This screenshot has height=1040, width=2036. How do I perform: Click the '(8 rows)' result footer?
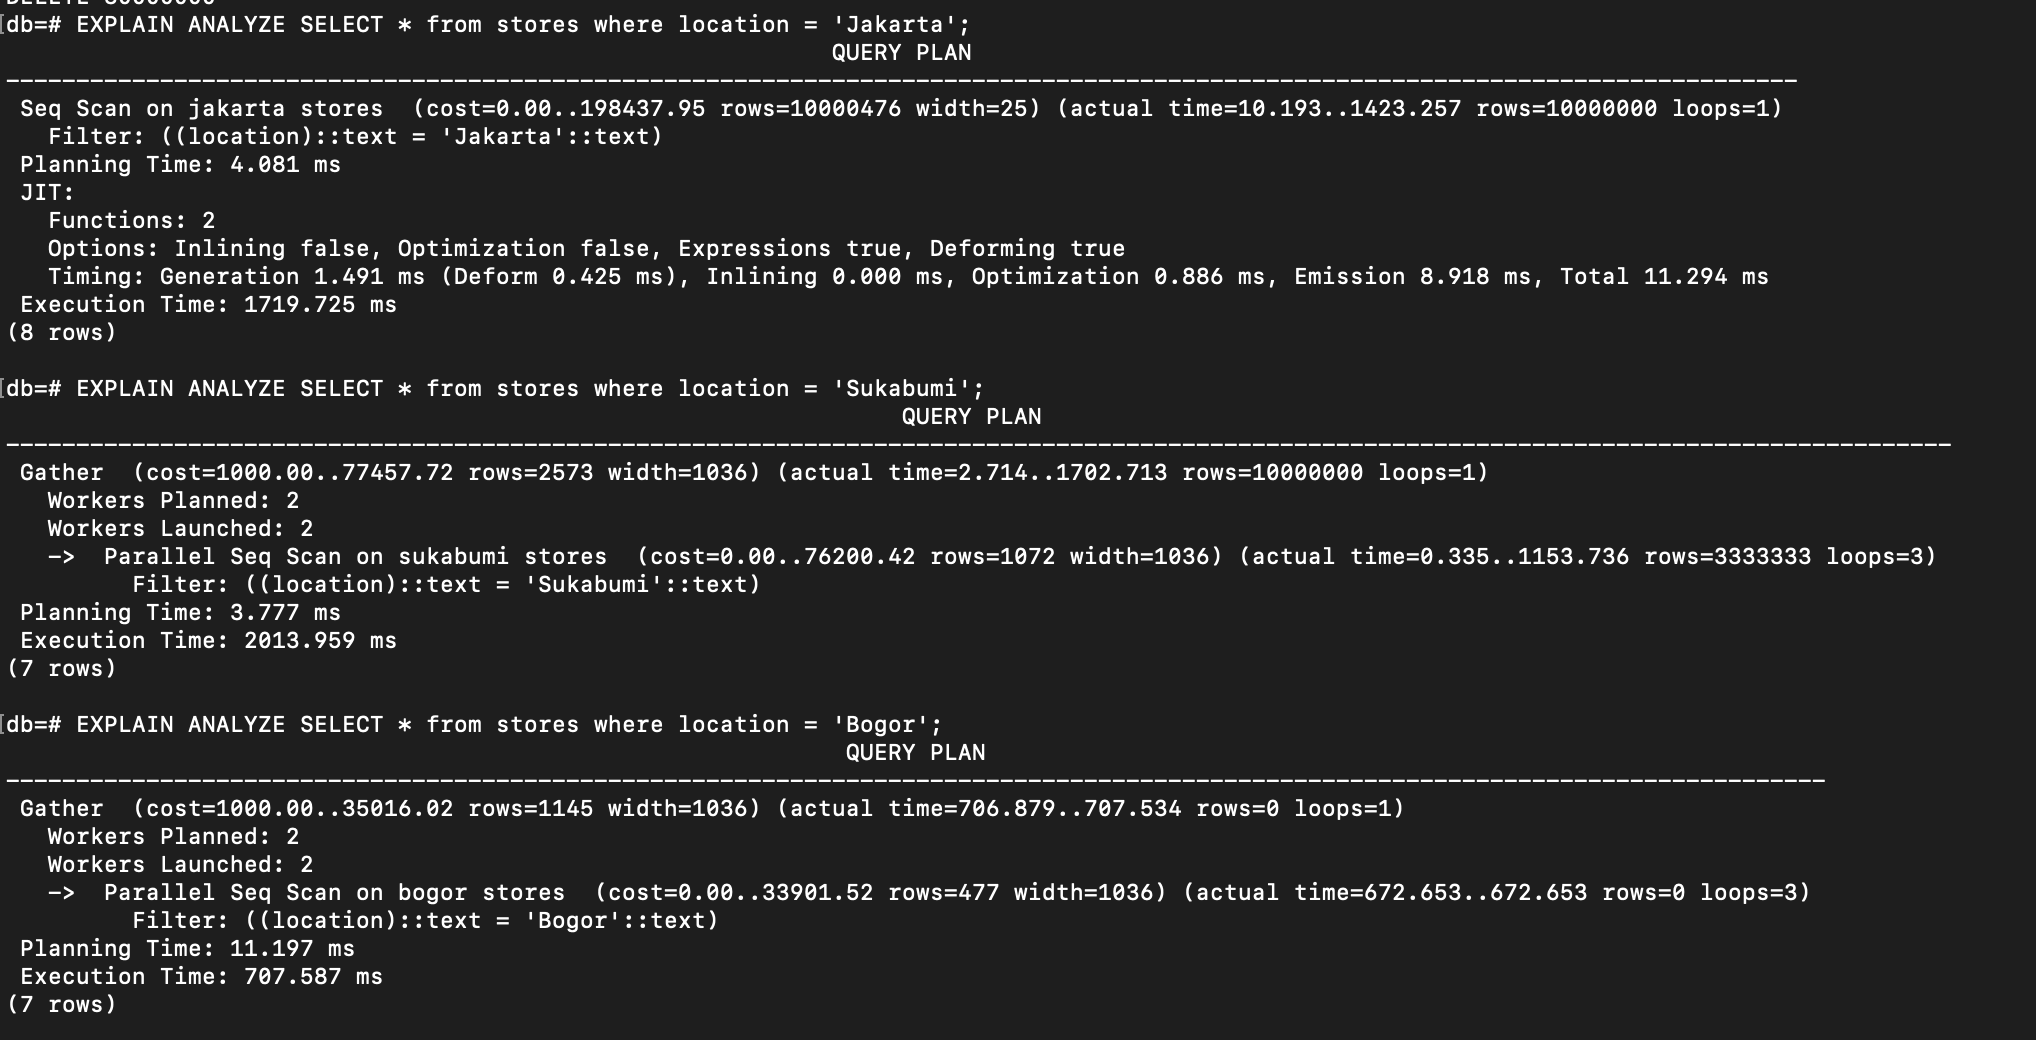[61, 333]
